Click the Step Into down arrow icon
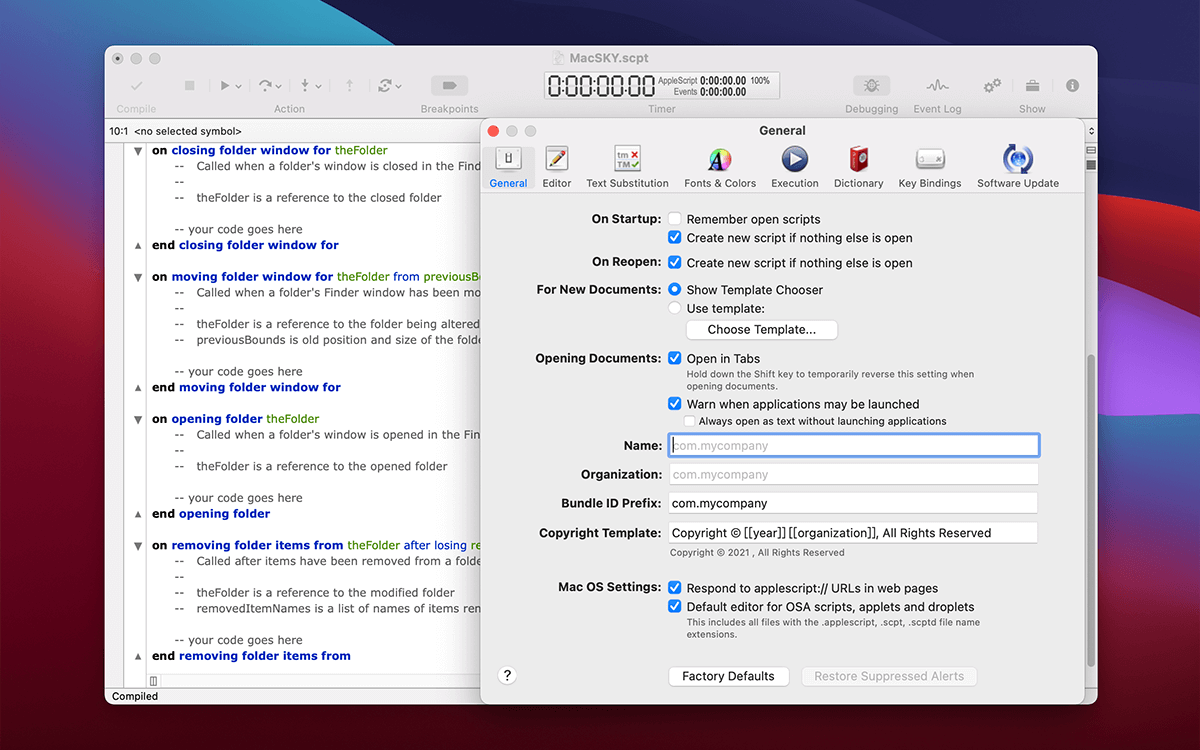Screen dimensions: 1200x750 tap(305, 86)
